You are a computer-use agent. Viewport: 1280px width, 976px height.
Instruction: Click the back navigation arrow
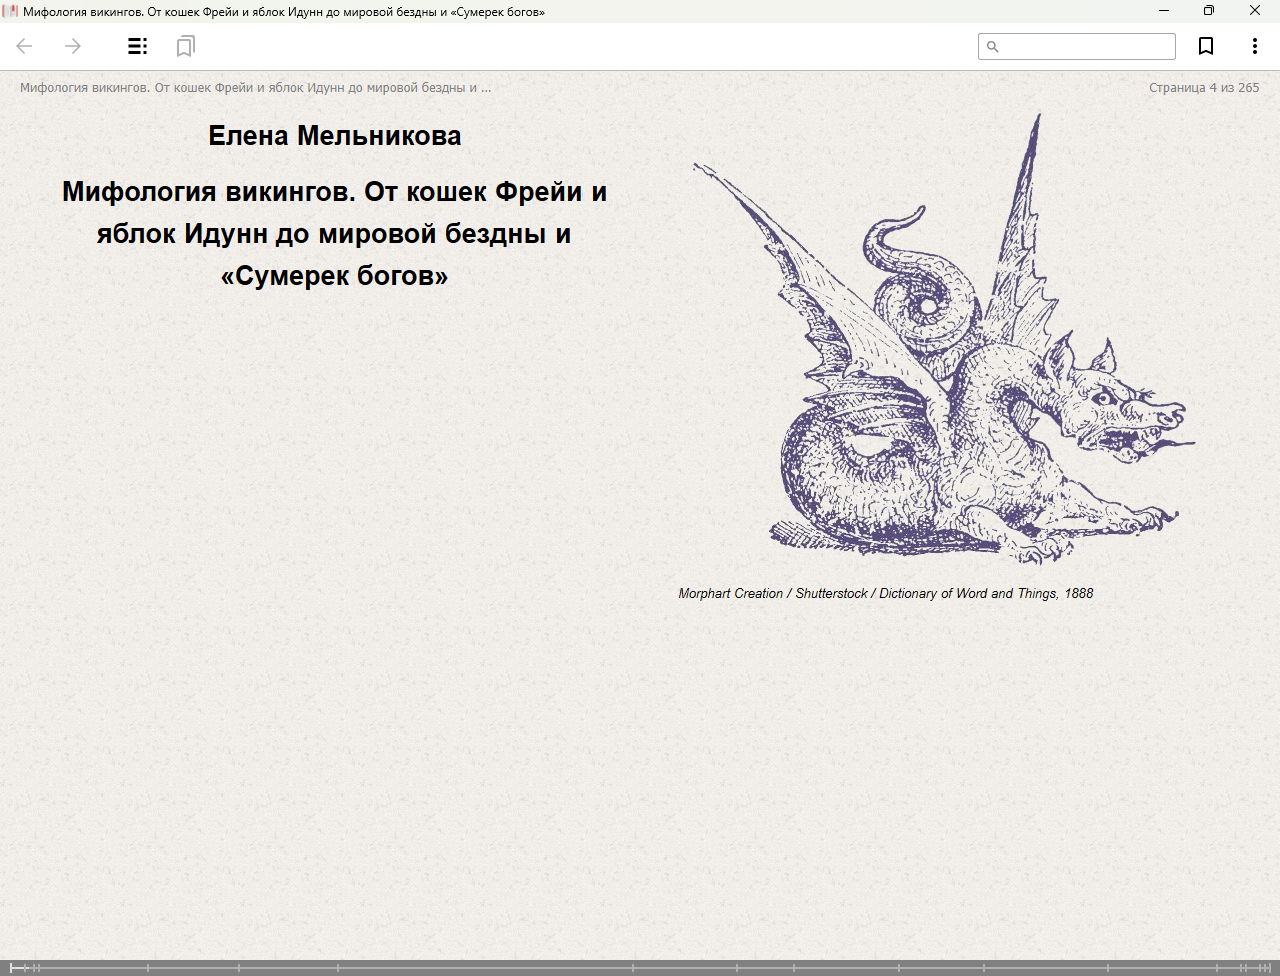point(25,46)
